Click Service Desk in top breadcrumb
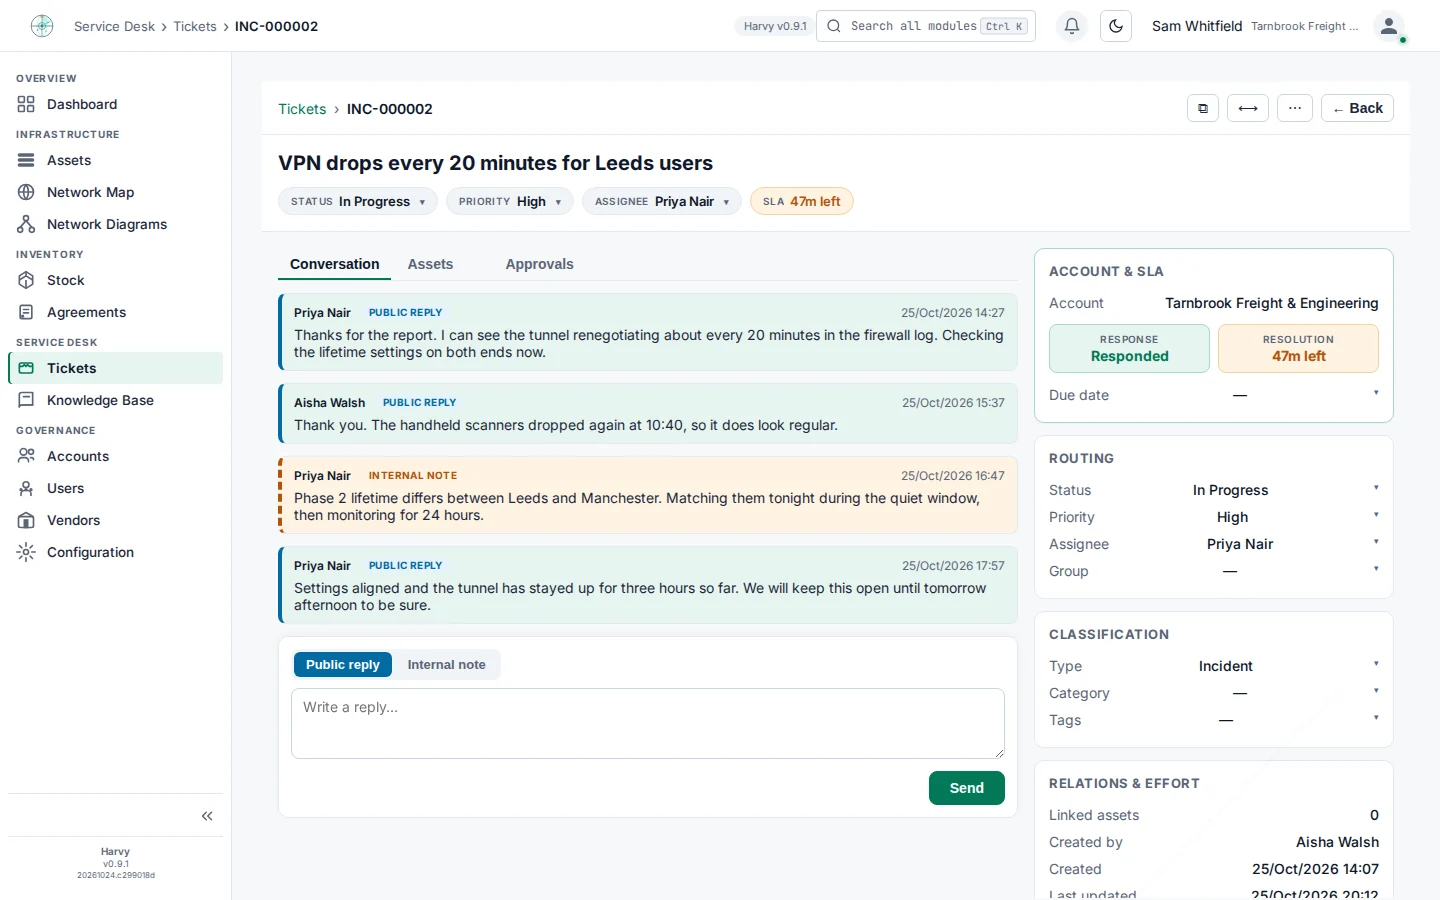Screen dimensions: 1440x900 [x=114, y=26]
